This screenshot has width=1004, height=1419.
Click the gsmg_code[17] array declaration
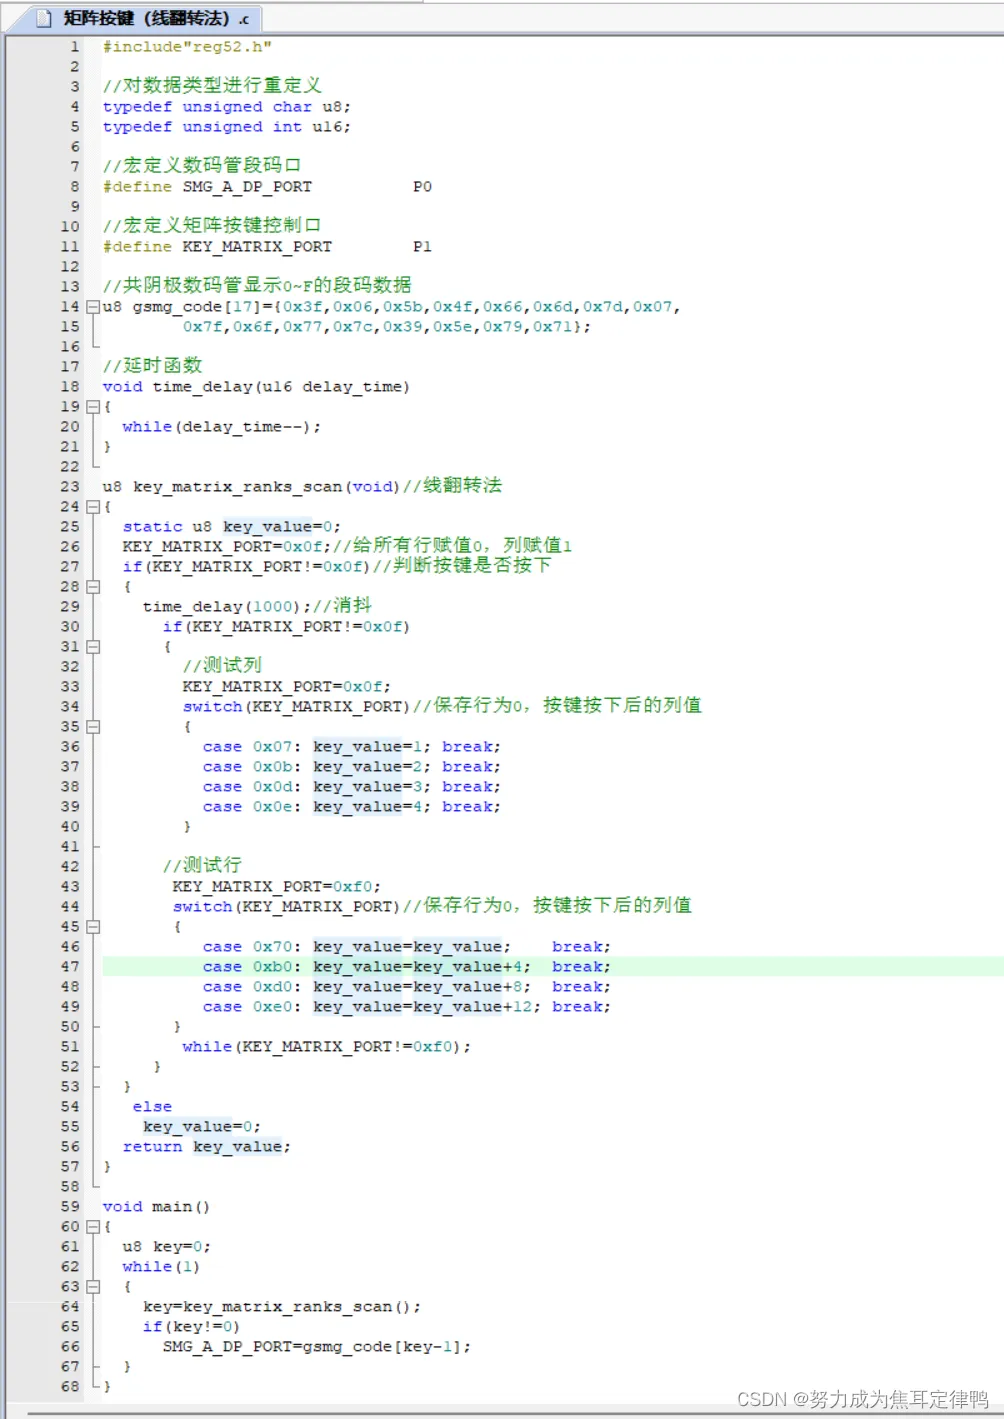pyautogui.click(x=180, y=307)
